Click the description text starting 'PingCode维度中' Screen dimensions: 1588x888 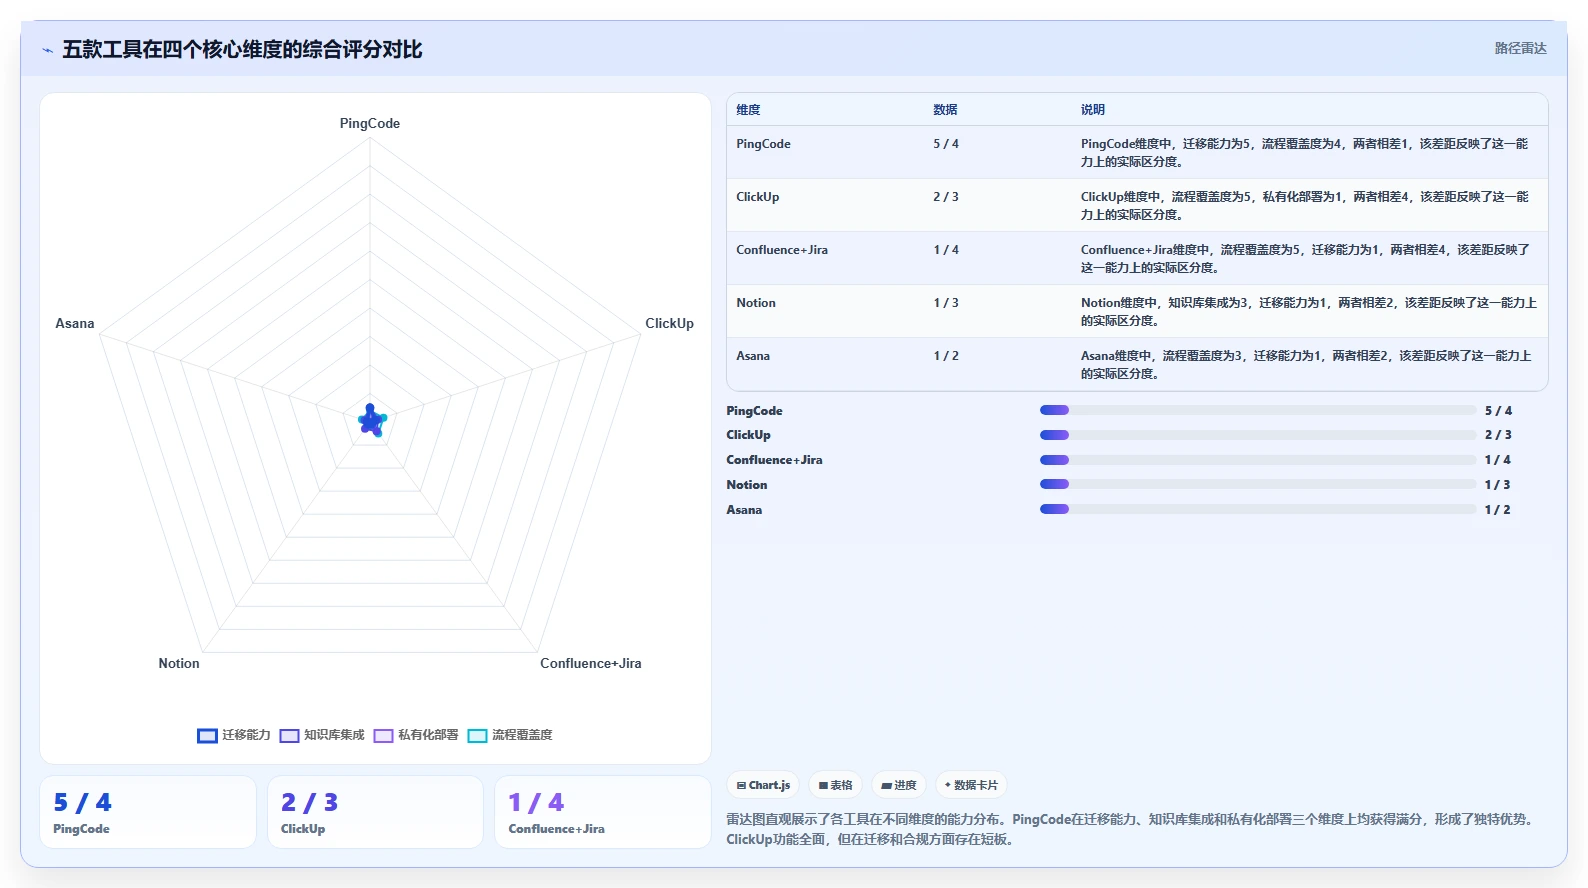1305,152
